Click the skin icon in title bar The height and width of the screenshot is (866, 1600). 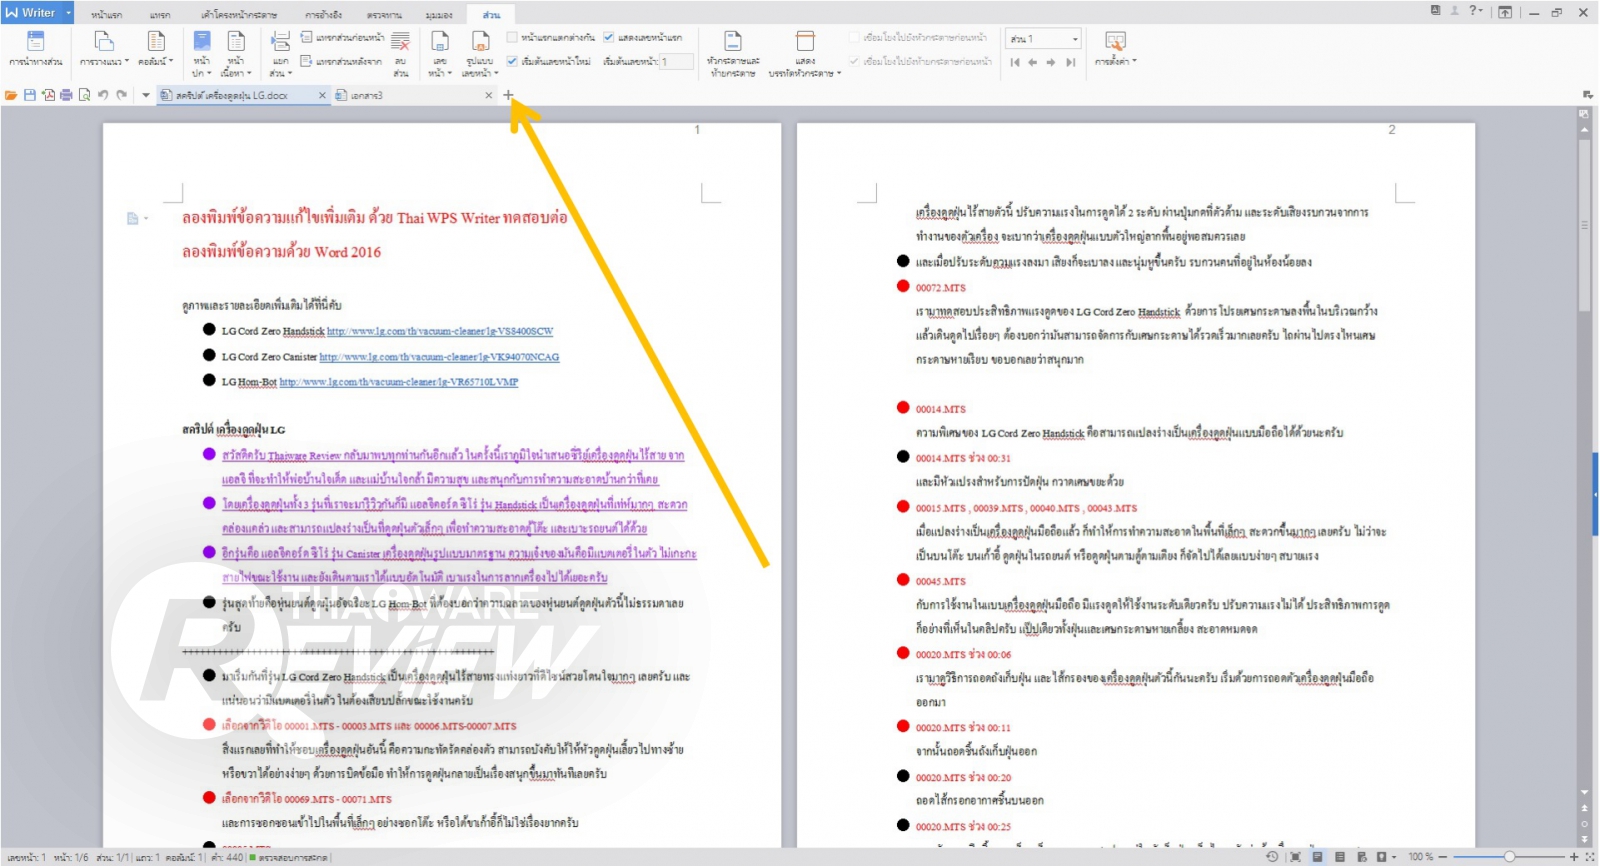(x=1437, y=11)
